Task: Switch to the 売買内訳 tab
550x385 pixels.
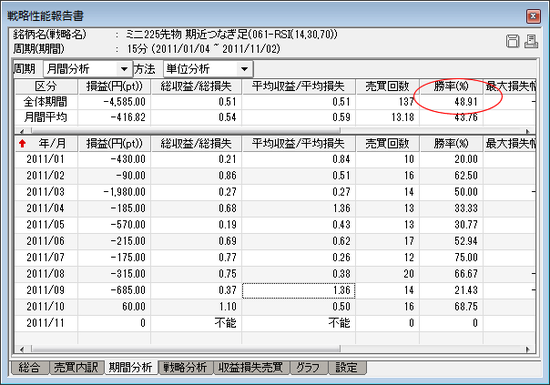Action: [x=77, y=367]
